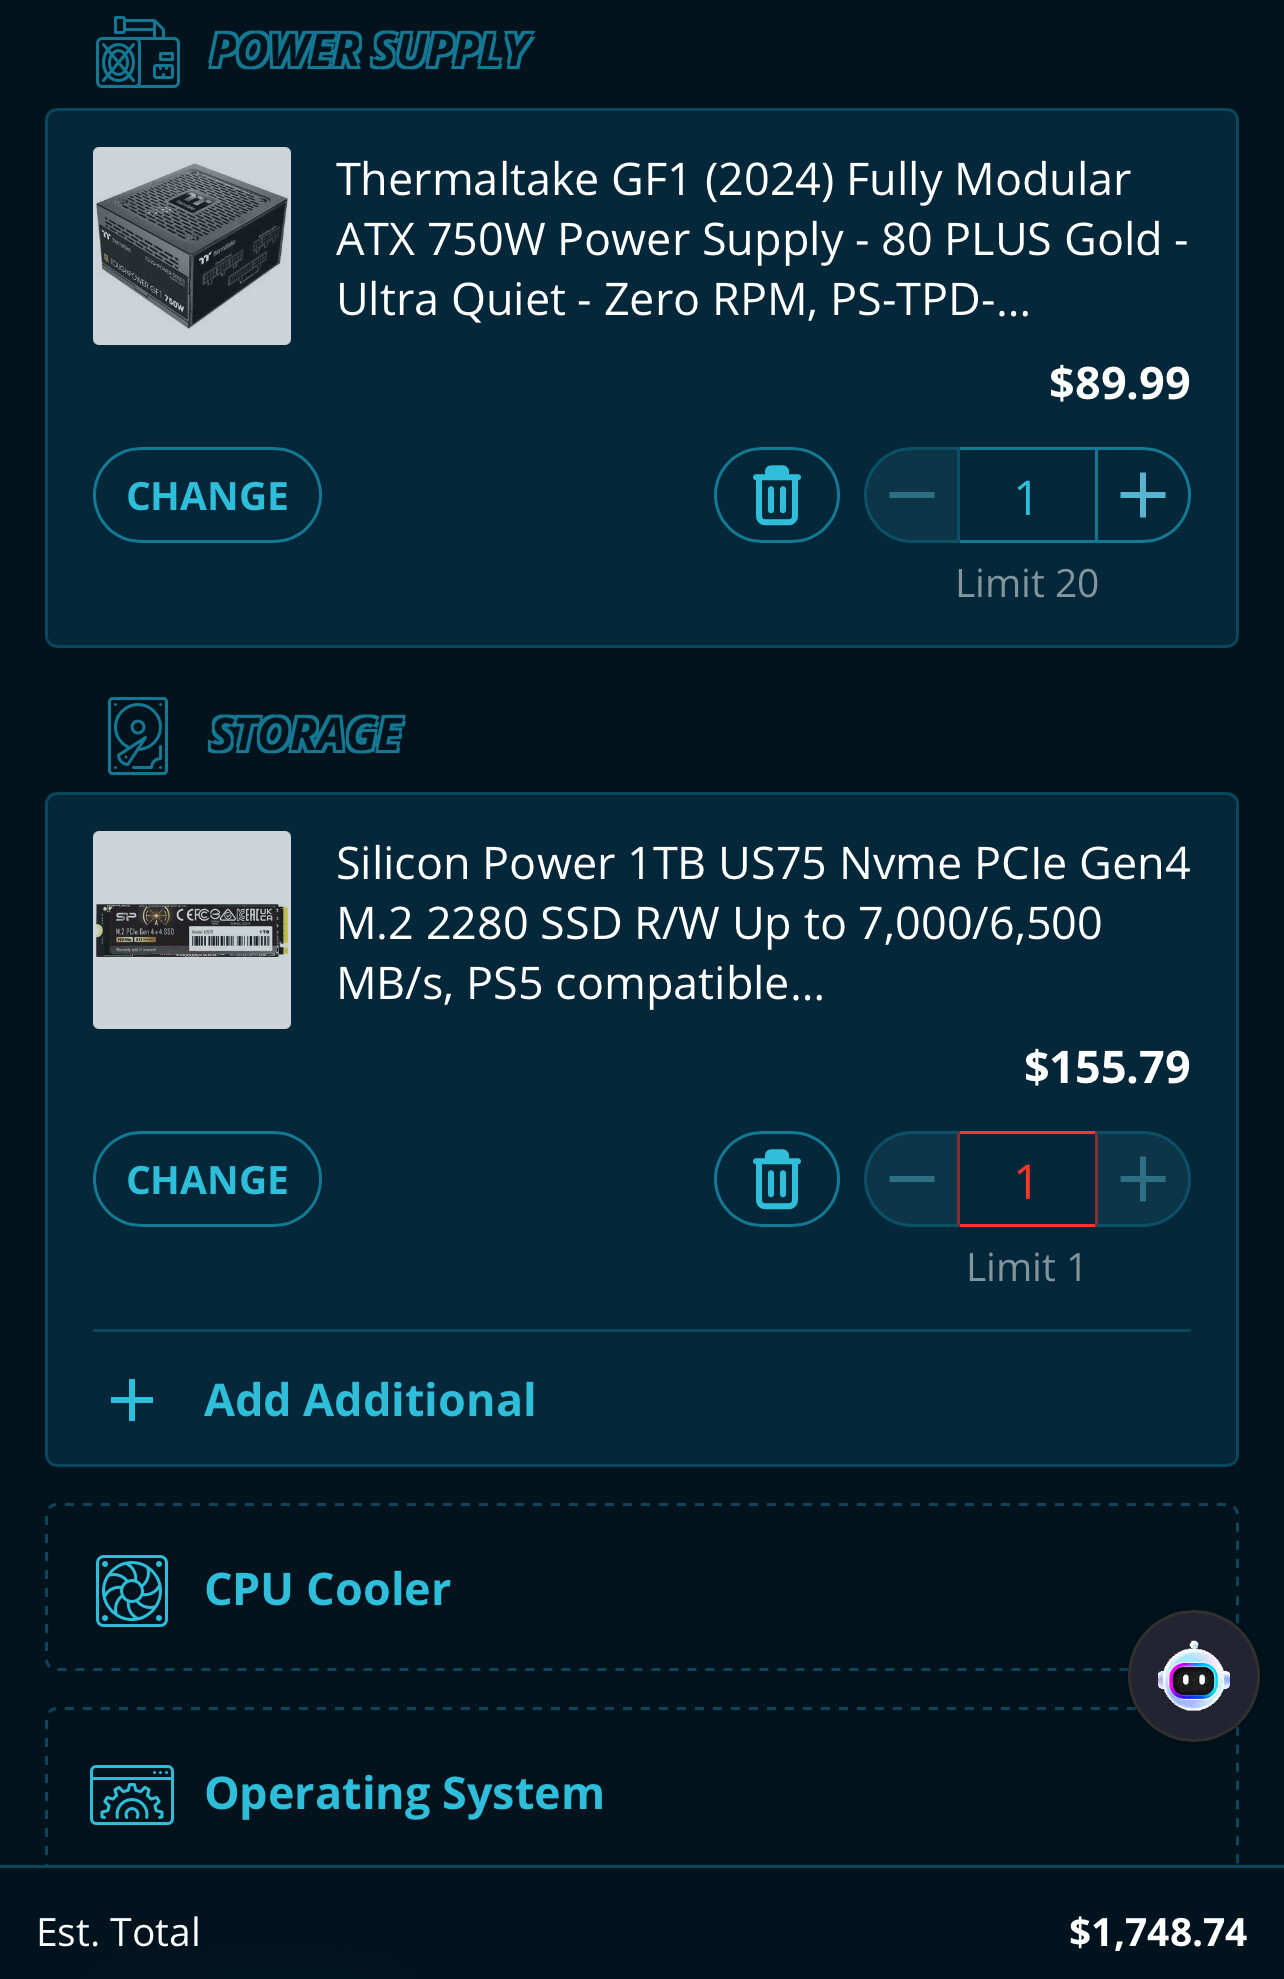Viewport: 1284px width, 1979px height.
Task: Expand the CPU Cooler section
Action: point(327,1590)
